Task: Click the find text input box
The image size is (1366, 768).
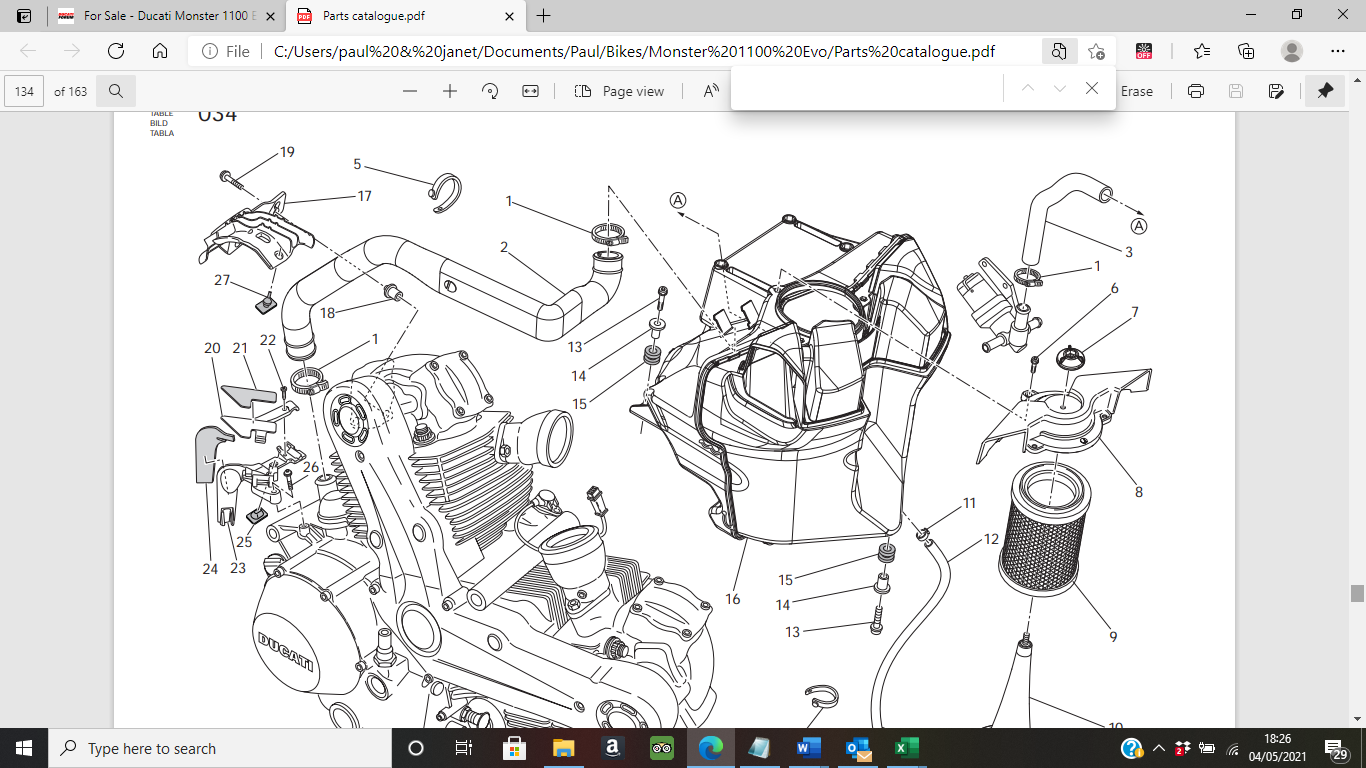Action: click(x=868, y=88)
